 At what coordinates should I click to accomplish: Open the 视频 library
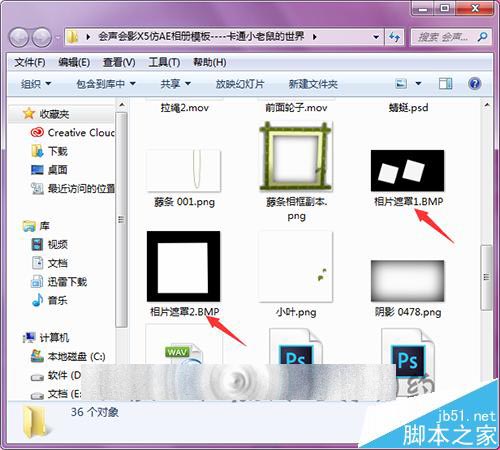49,245
